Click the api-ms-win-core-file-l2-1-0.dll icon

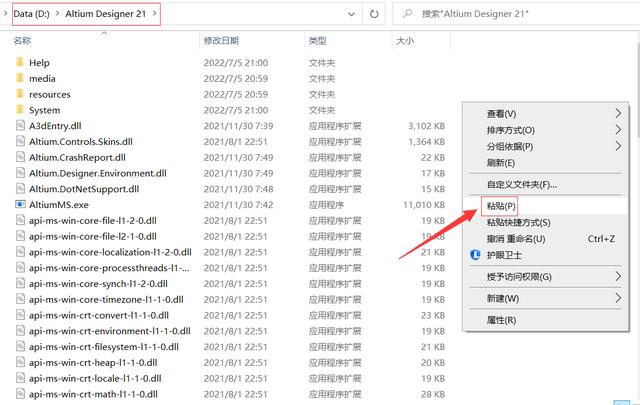pyautogui.click(x=20, y=236)
